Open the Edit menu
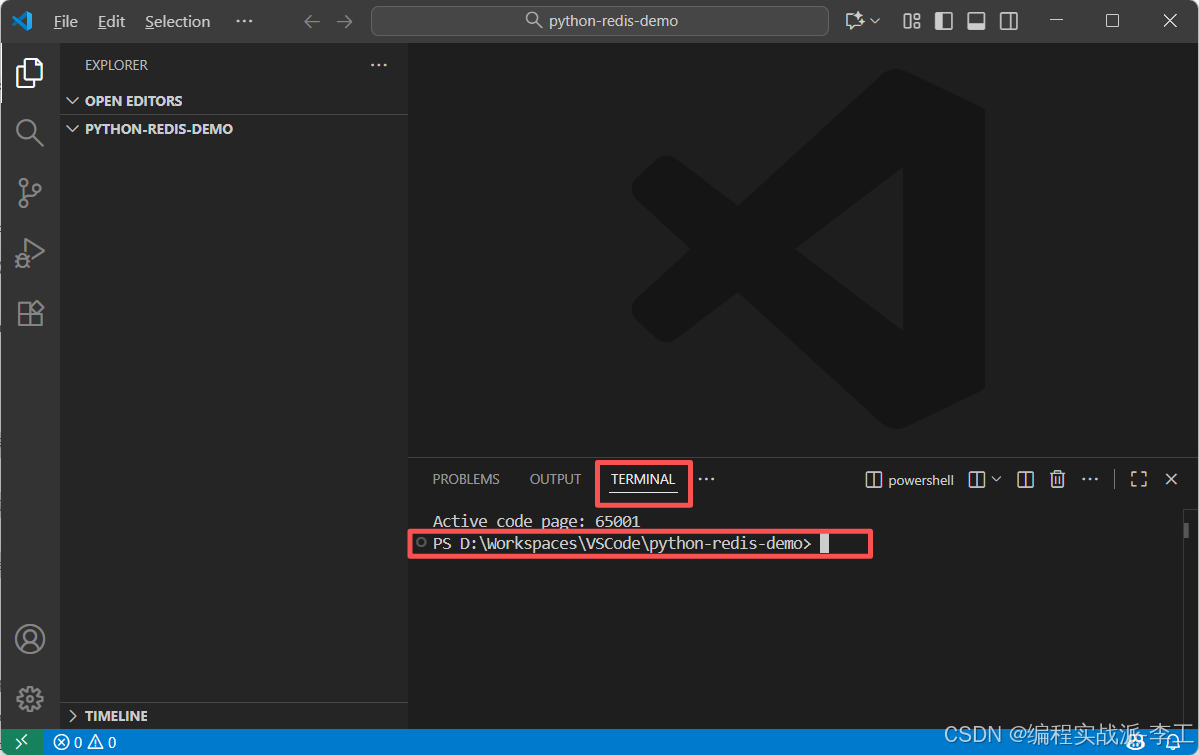Screen dimensions: 1199x755 tap(111, 21)
